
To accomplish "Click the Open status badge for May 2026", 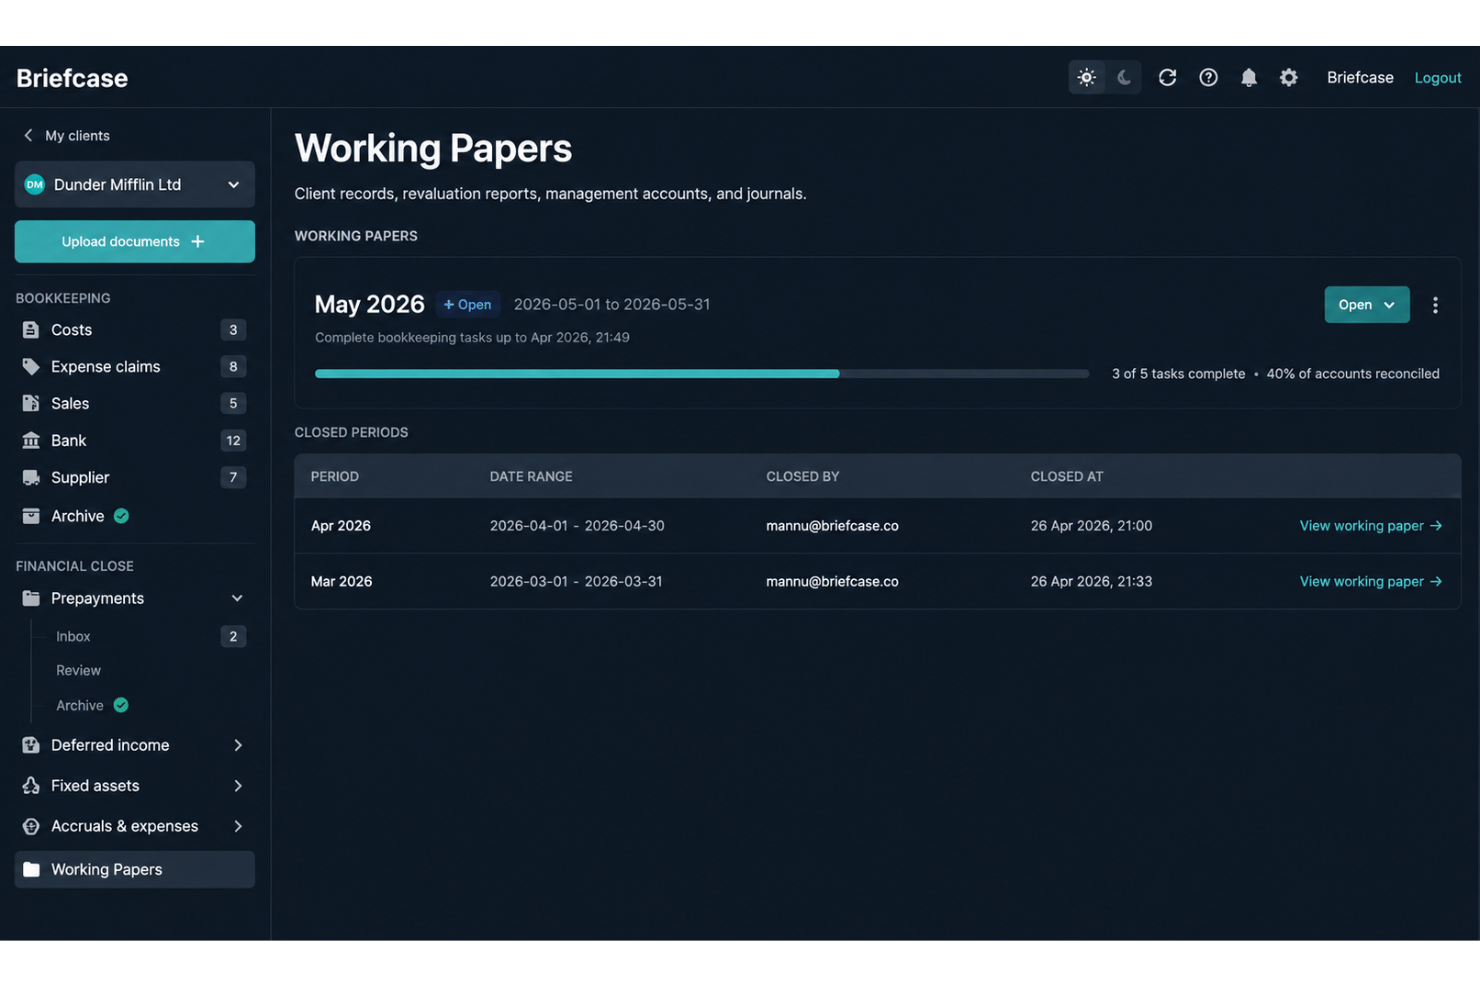I will 467,305.
